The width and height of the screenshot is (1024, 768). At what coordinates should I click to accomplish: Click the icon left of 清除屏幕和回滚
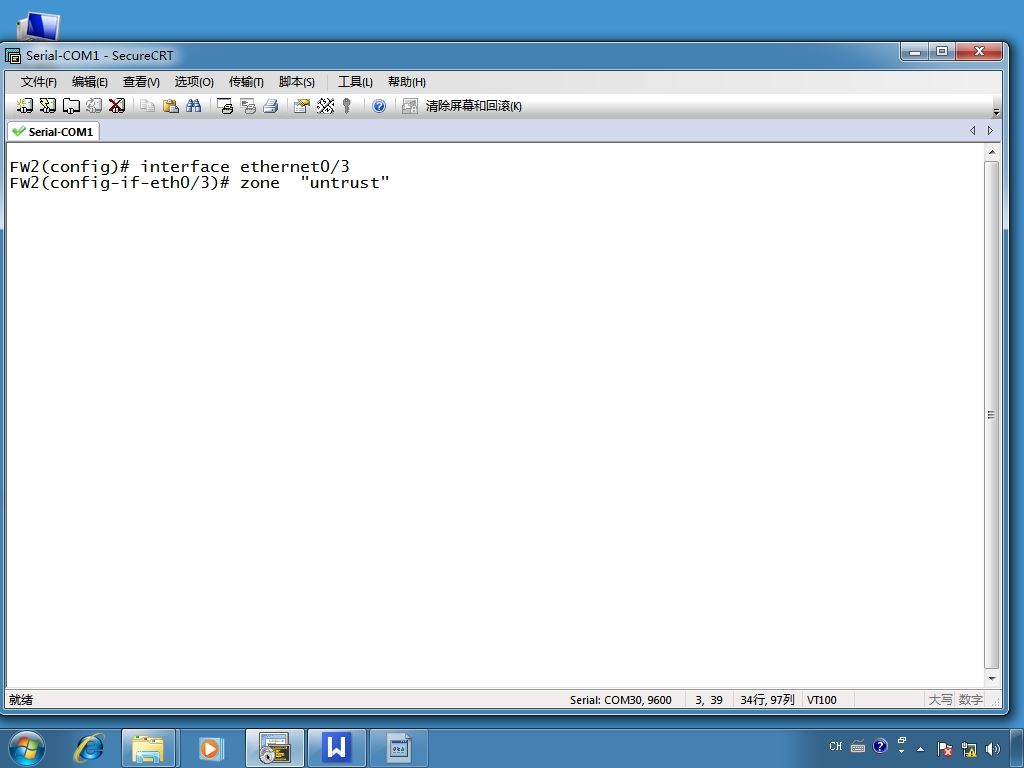409,106
